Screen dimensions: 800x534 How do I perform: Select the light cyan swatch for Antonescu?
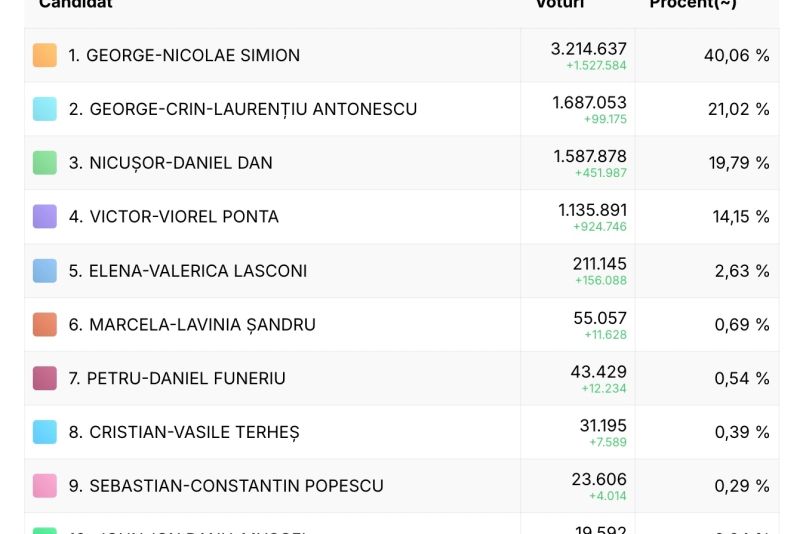45,109
